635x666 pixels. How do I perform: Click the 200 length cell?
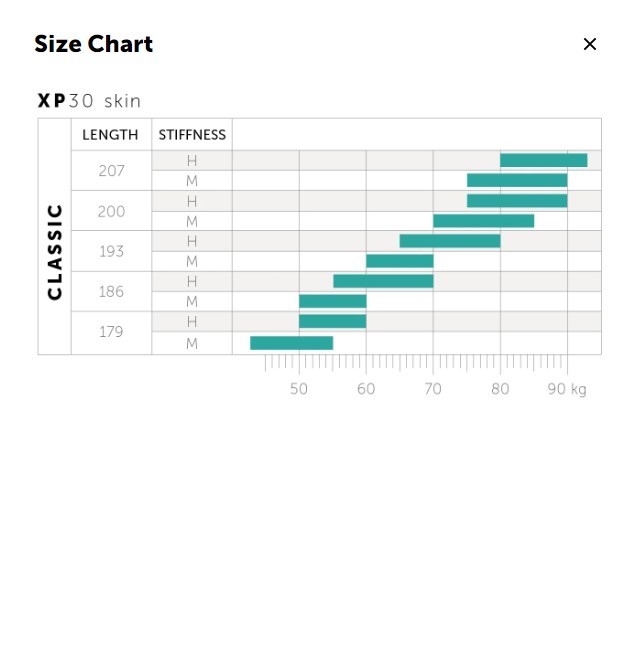coord(111,211)
